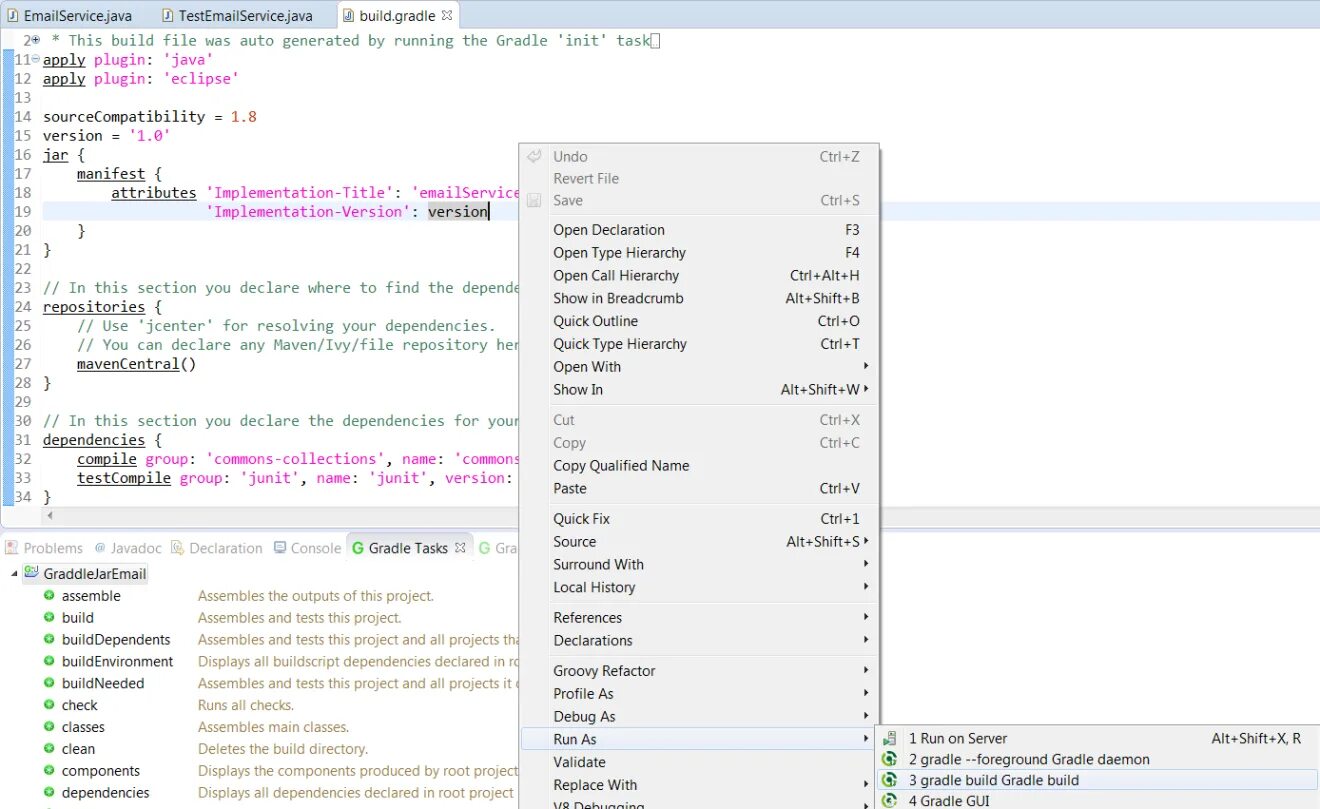The height and width of the screenshot is (809, 1320).
Task: Choose Paste in context menu
Action: coord(699,489)
